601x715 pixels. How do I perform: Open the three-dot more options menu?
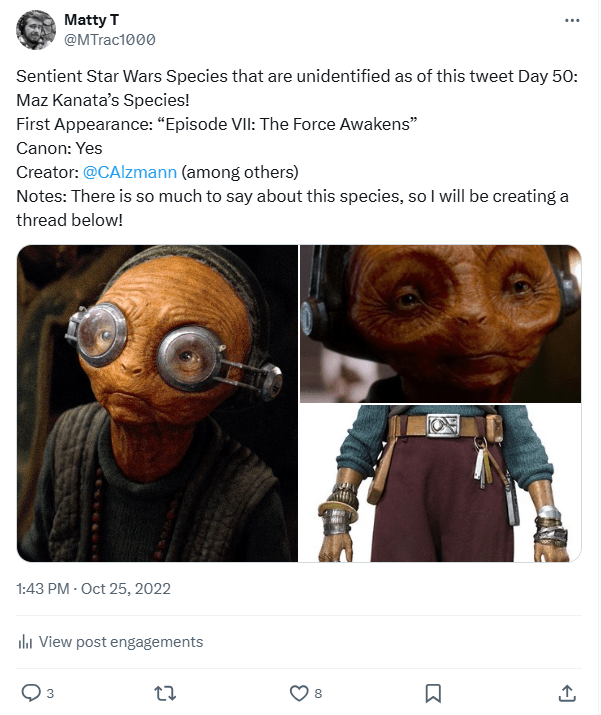[x=572, y=21]
